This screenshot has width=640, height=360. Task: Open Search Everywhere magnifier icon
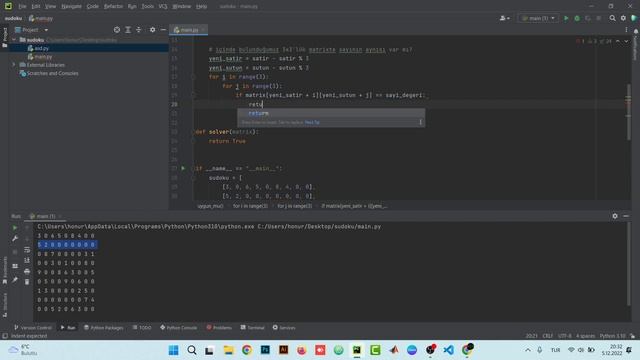(612, 18)
